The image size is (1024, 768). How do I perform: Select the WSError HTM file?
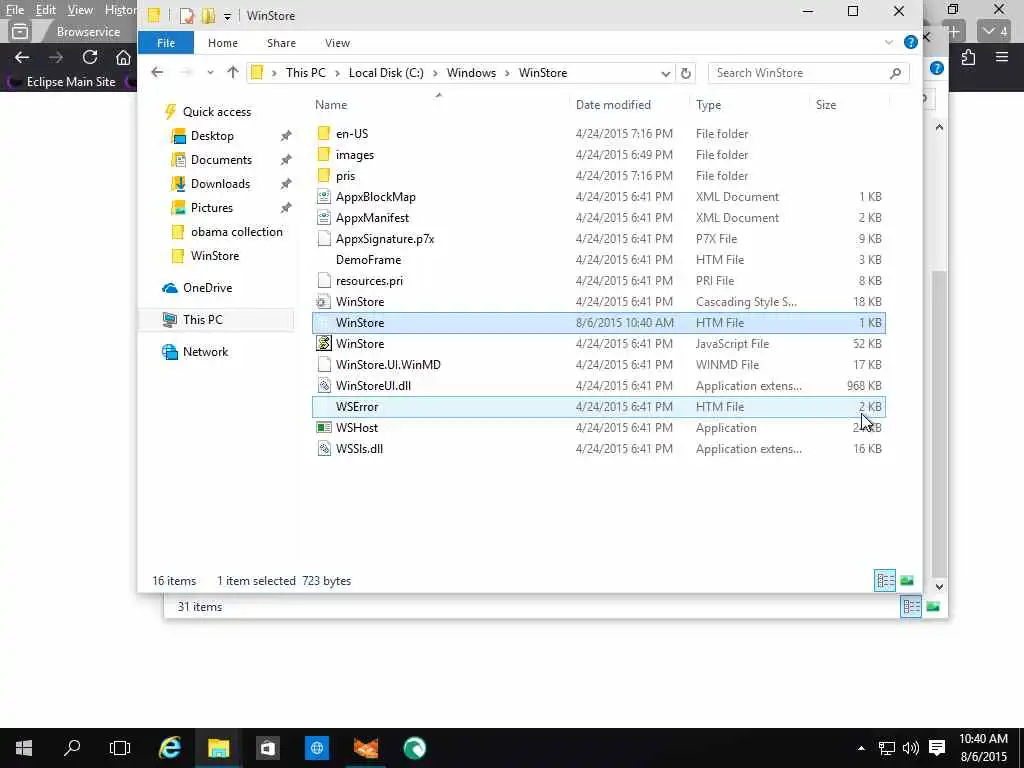coord(599,407)
